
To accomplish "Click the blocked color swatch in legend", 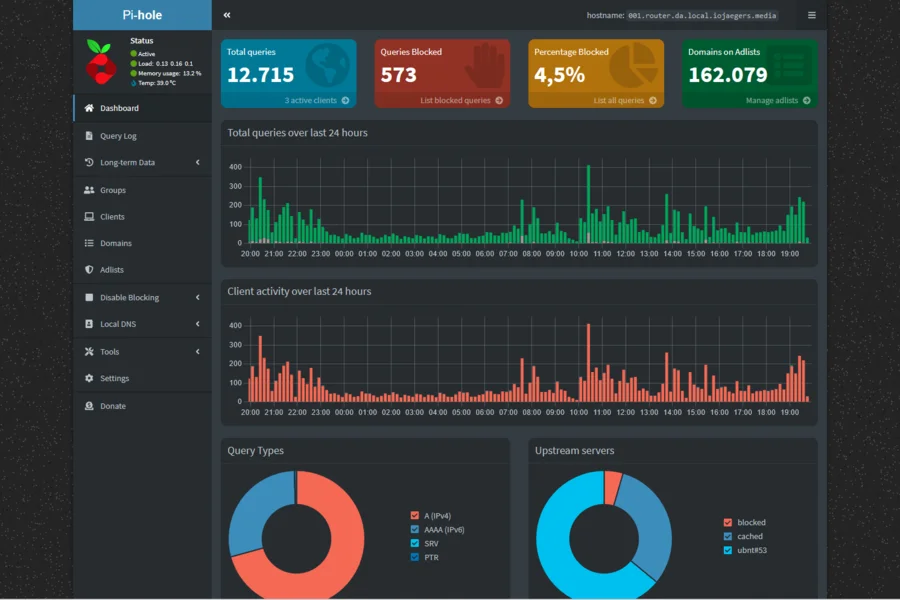I will pyautogui.click(x=728, y=522).
